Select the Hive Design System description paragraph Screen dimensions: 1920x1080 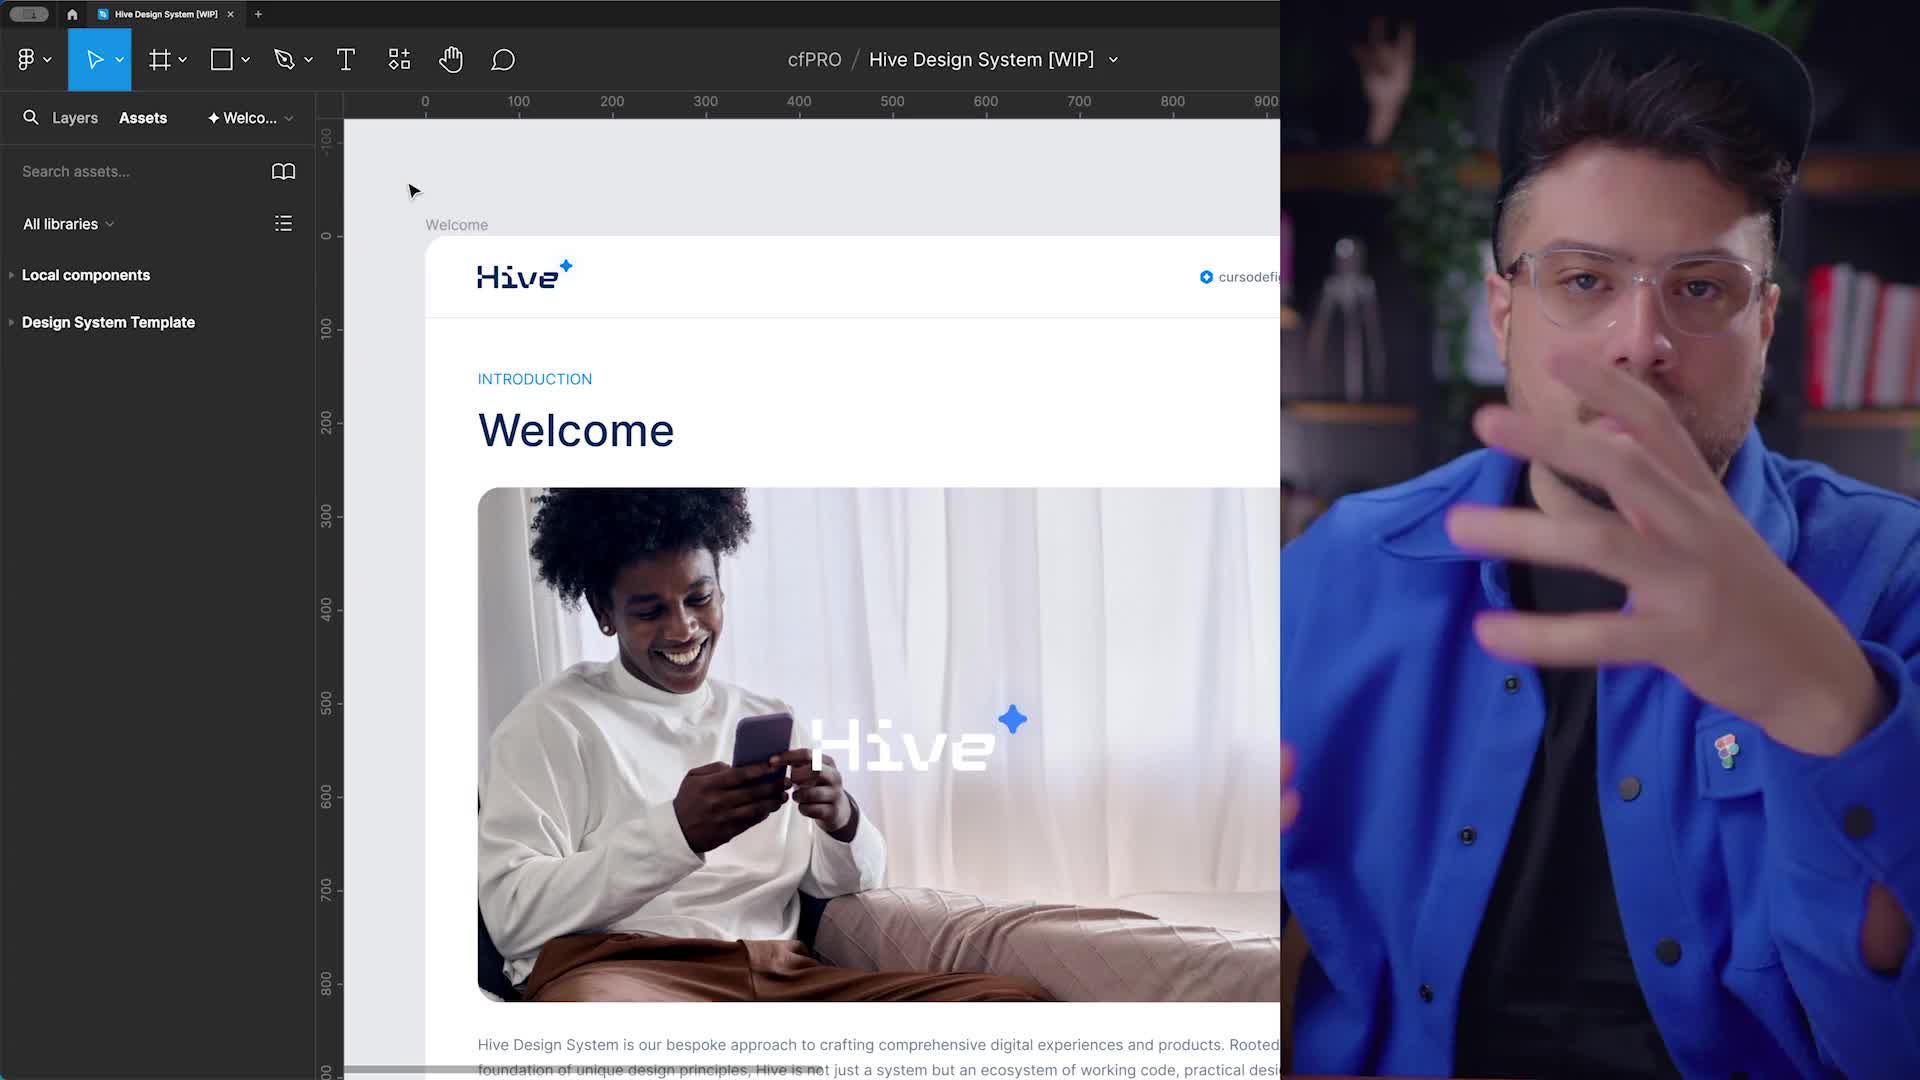[878, 1057]
